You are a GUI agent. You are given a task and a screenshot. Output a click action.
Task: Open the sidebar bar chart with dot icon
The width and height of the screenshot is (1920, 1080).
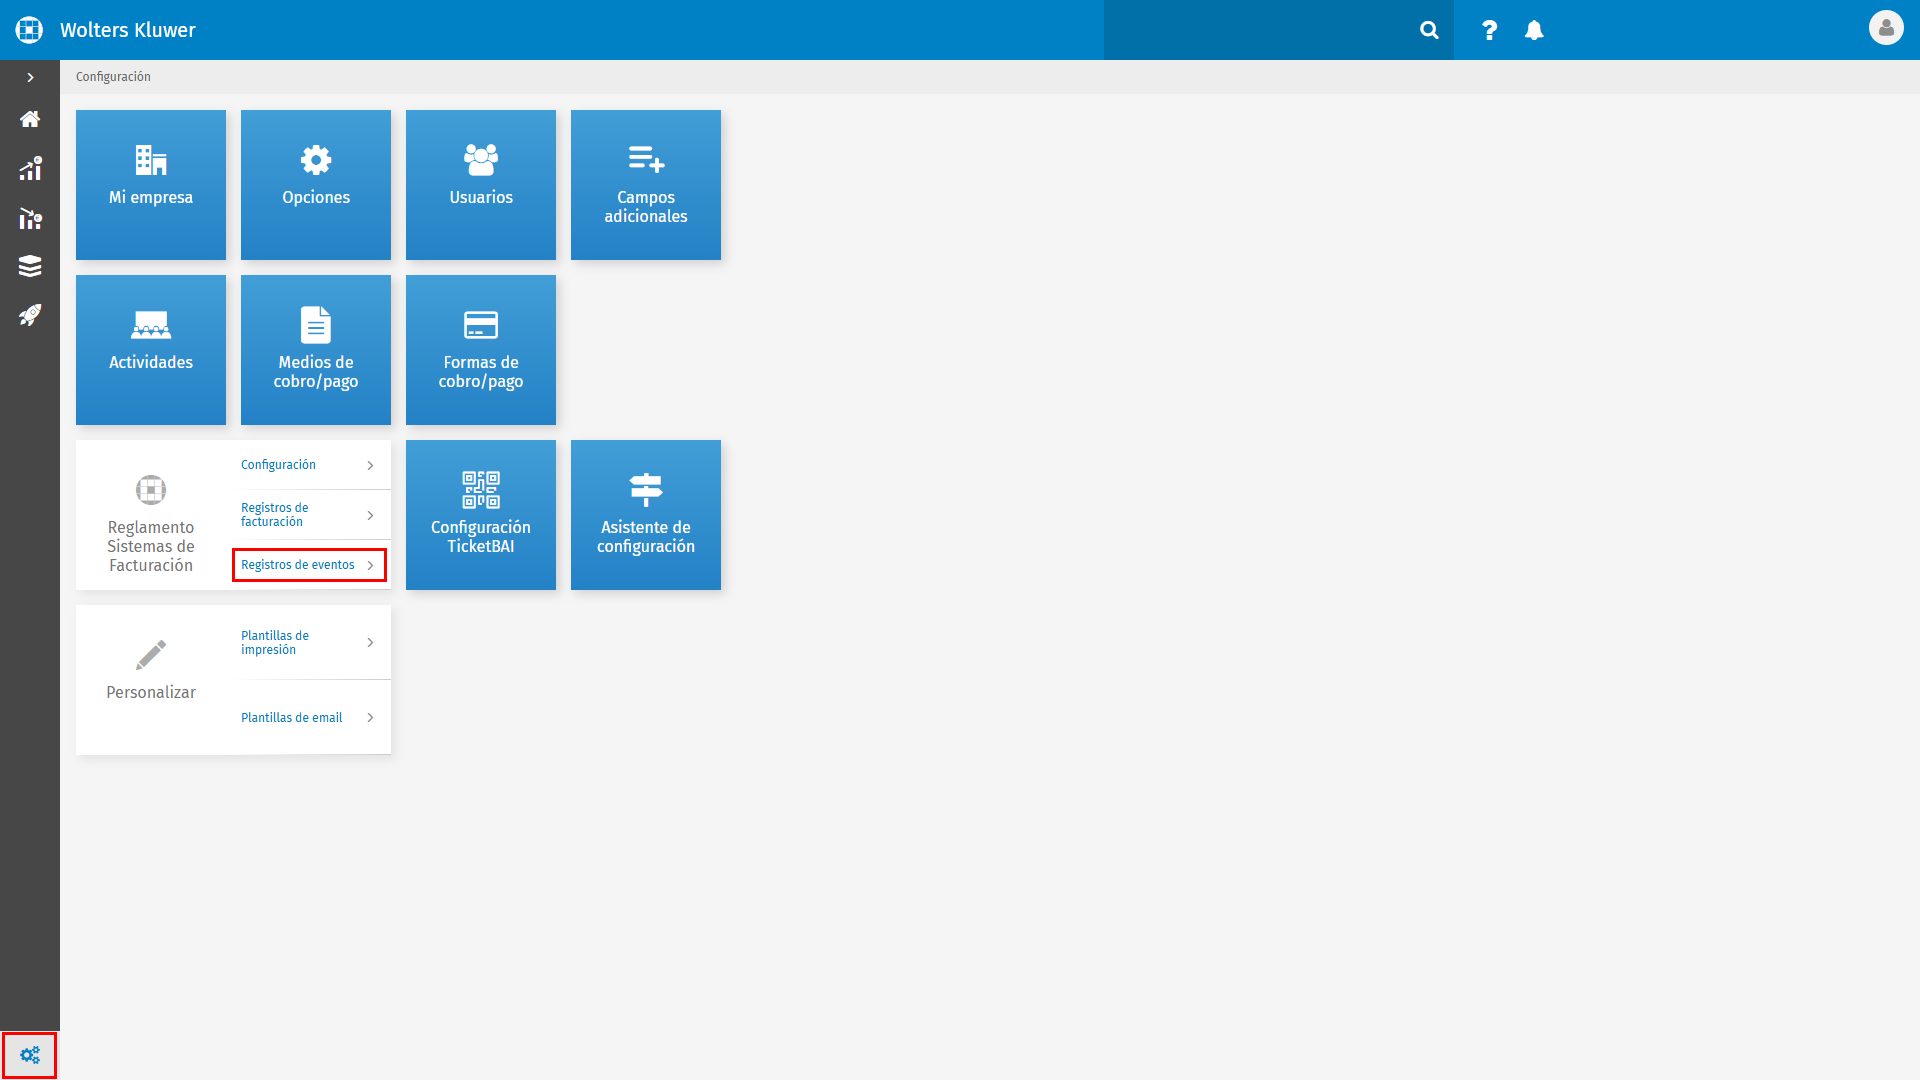tap(30, 168)
